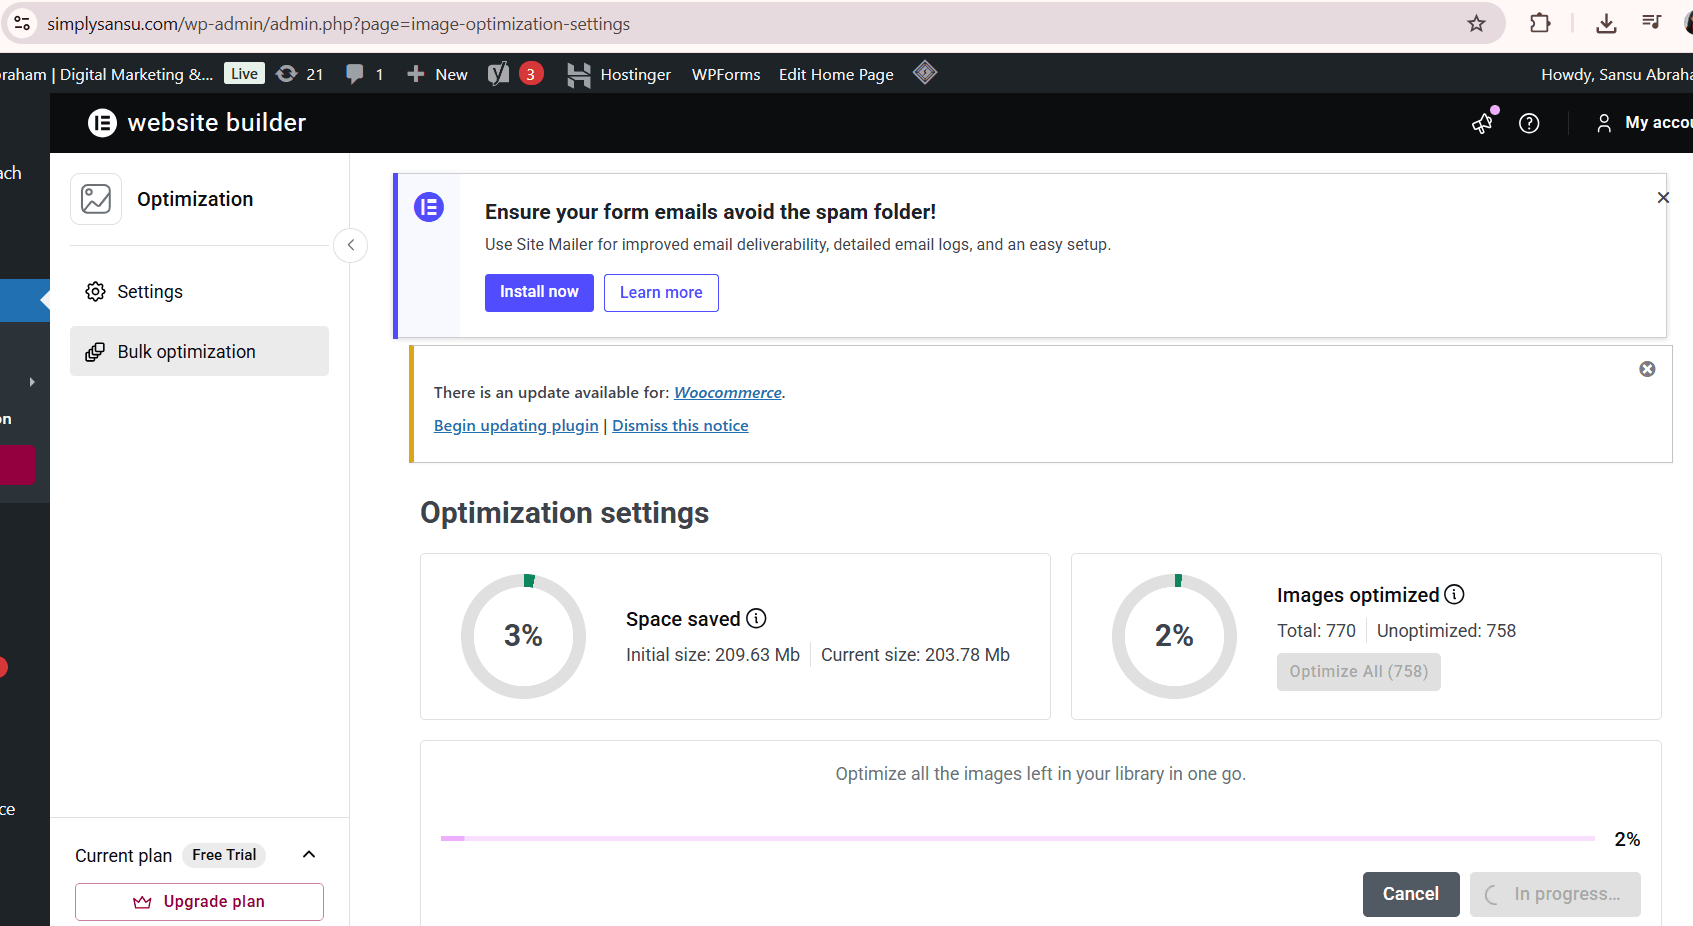The width and height of the screenshot is (1693, 926).
Task: Click the Upgrade plan button
Action: pos(199,902)
